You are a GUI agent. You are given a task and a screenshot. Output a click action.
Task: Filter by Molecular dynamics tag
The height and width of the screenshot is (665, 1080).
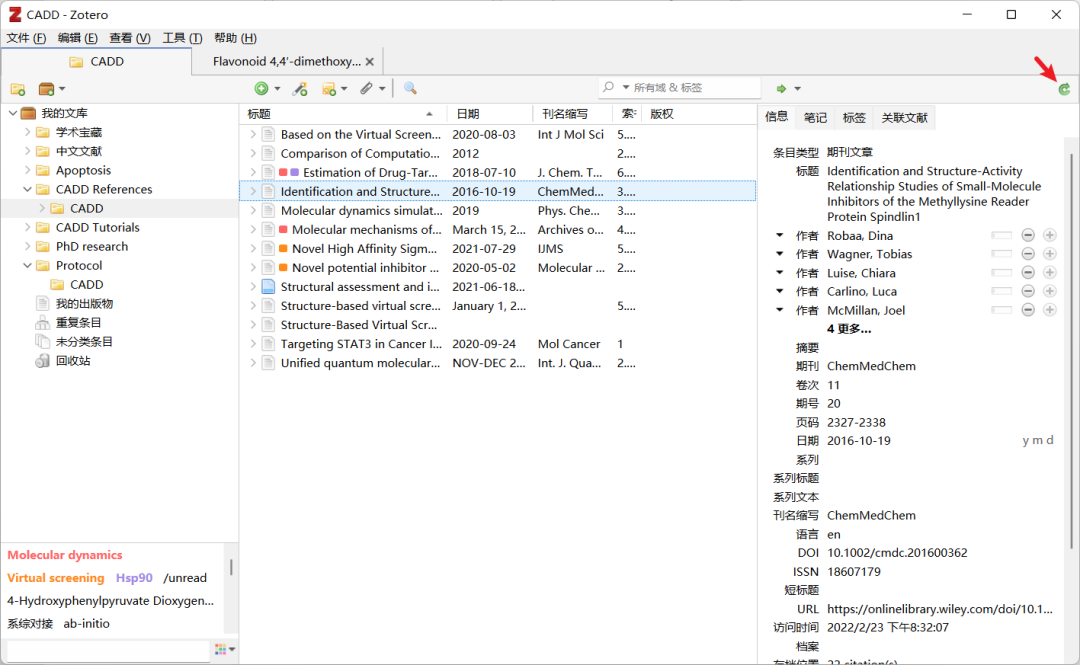pos(65,555)
